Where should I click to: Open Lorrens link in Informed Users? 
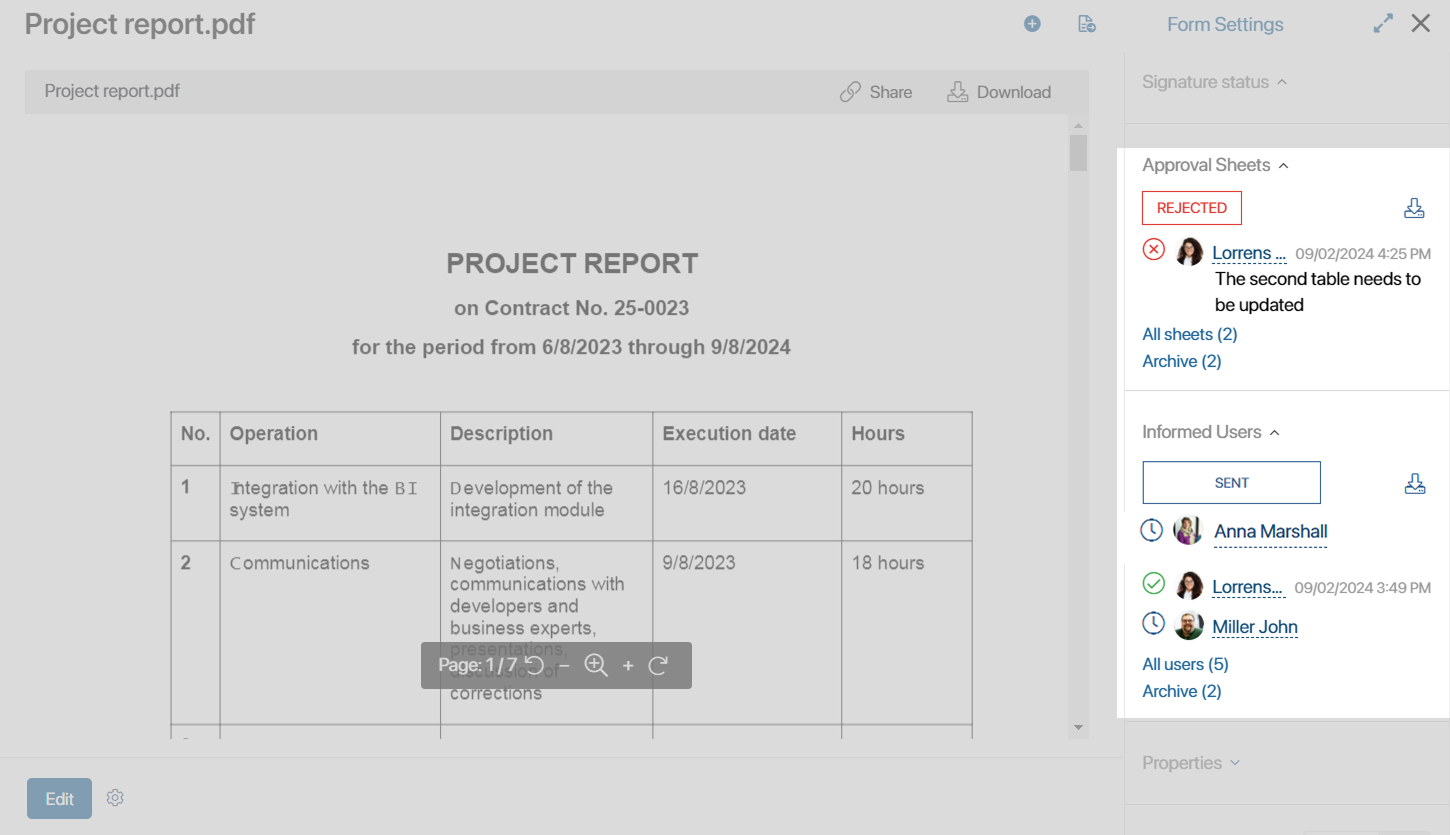1248,587
